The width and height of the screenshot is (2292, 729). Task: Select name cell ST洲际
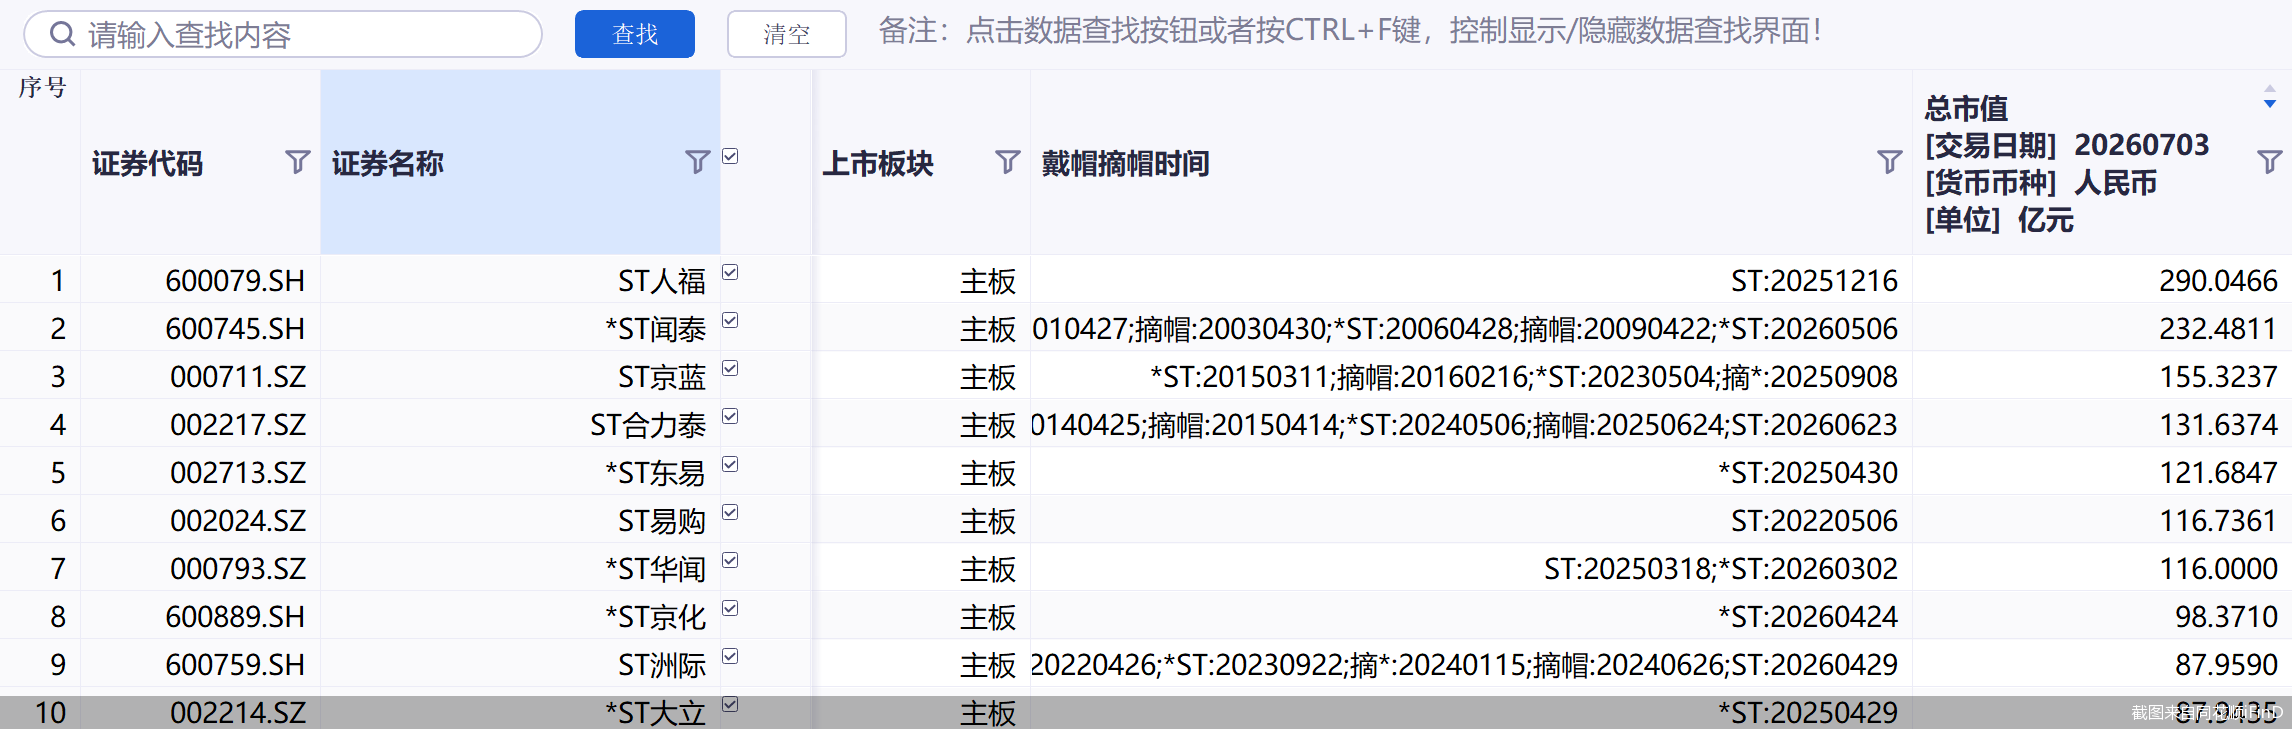(520, 664)
